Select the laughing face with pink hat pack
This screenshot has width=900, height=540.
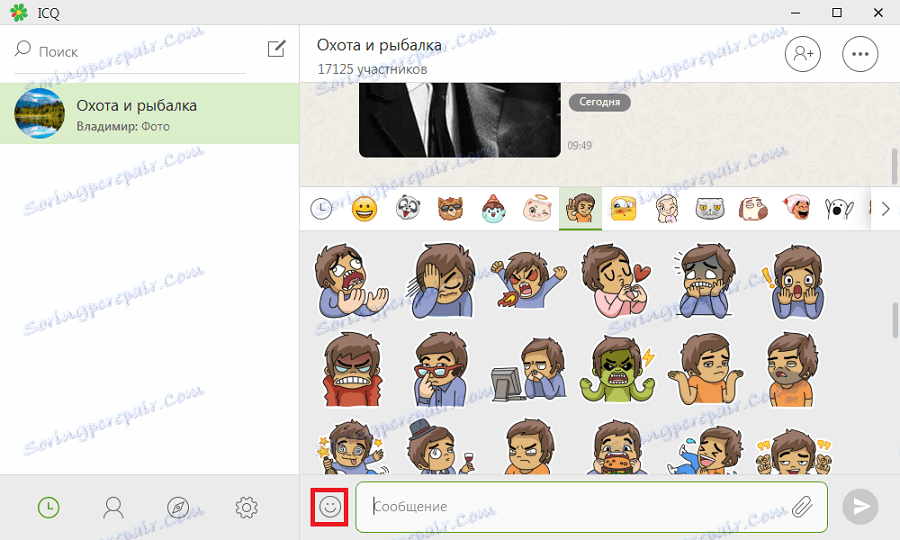point(796,208)
